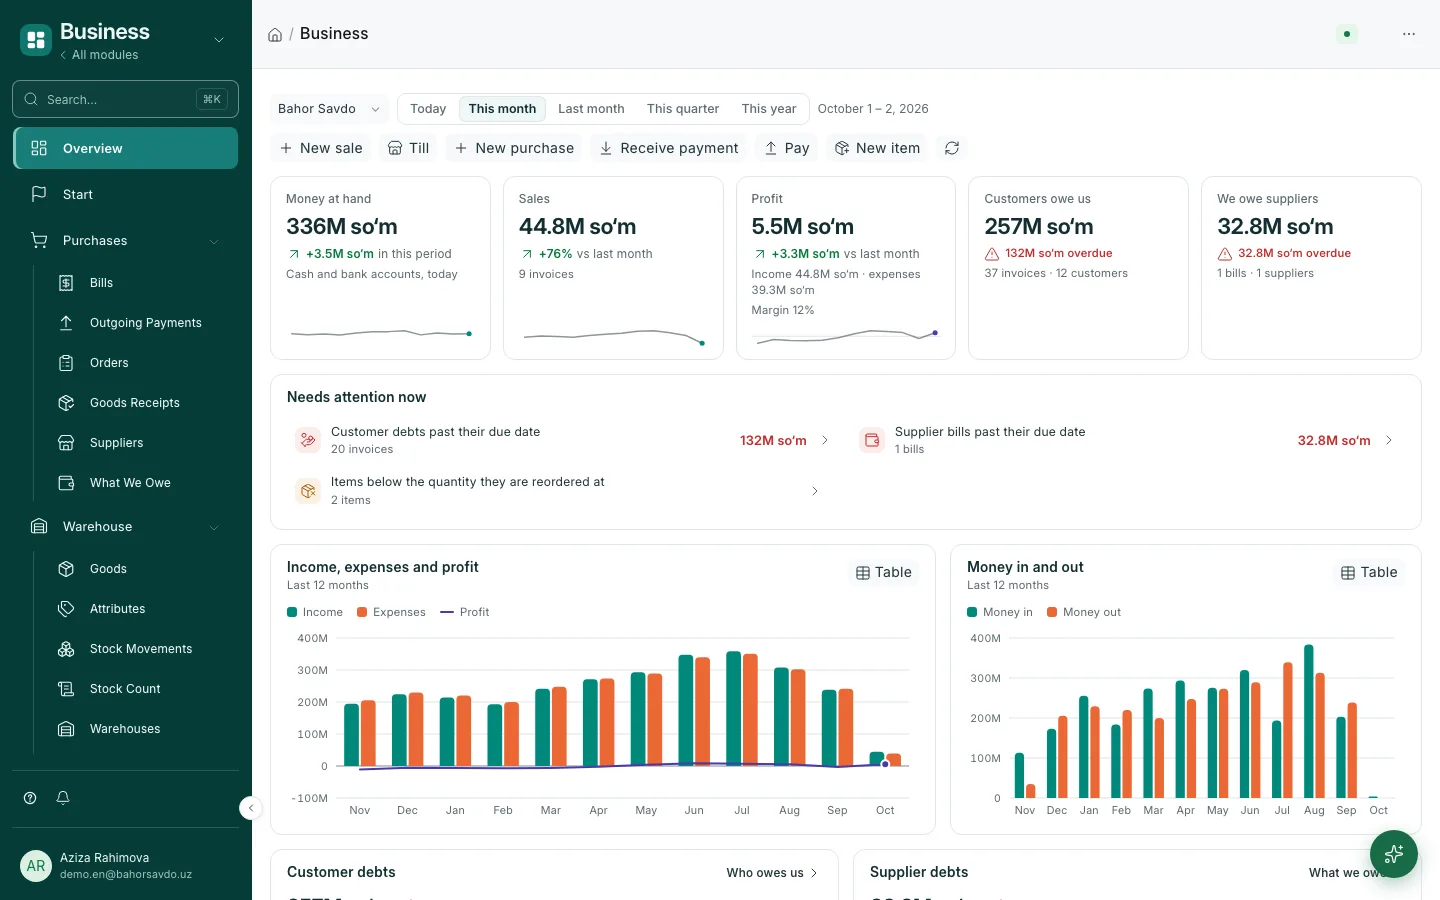This screenshot has width=1440, height=900.
Task: Open Outgoing Payments in the sidebar
Action: click(x=136, y=323)
